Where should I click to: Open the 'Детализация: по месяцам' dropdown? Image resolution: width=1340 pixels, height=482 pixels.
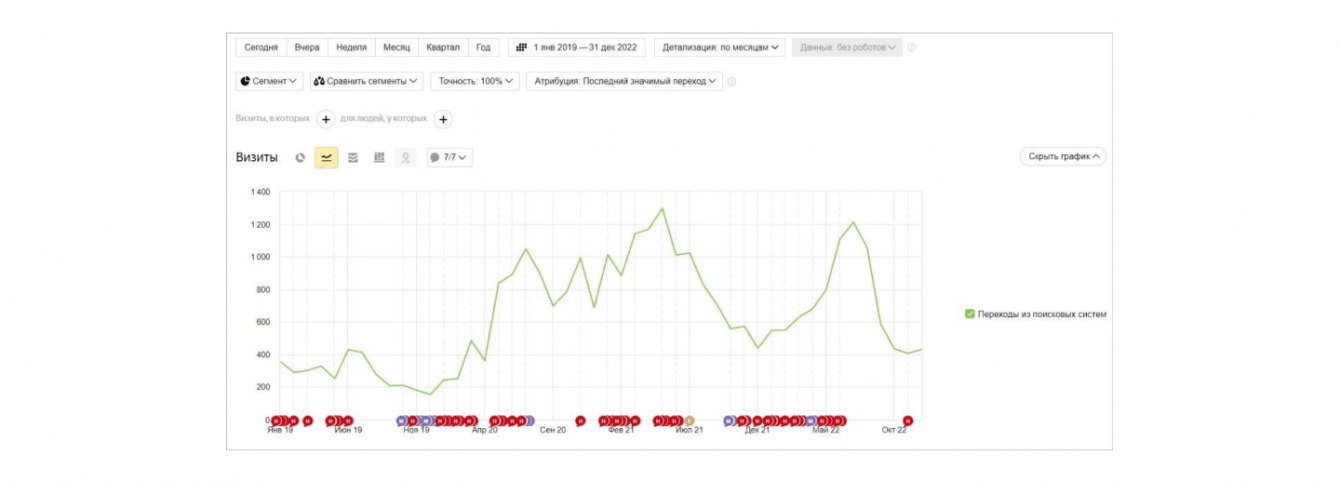pyautogui.click(x=719, y=47)
